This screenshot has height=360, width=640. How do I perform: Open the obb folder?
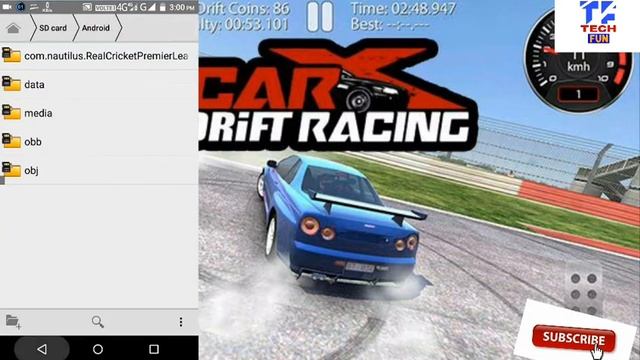(x=99, y=142)
